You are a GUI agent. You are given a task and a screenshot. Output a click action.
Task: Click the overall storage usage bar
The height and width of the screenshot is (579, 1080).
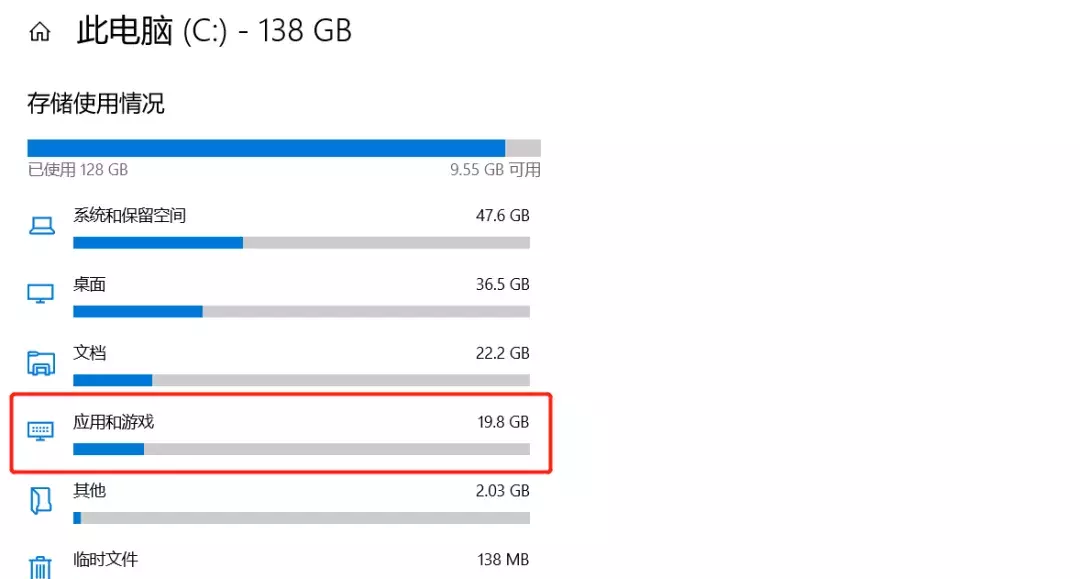point(284,148)
